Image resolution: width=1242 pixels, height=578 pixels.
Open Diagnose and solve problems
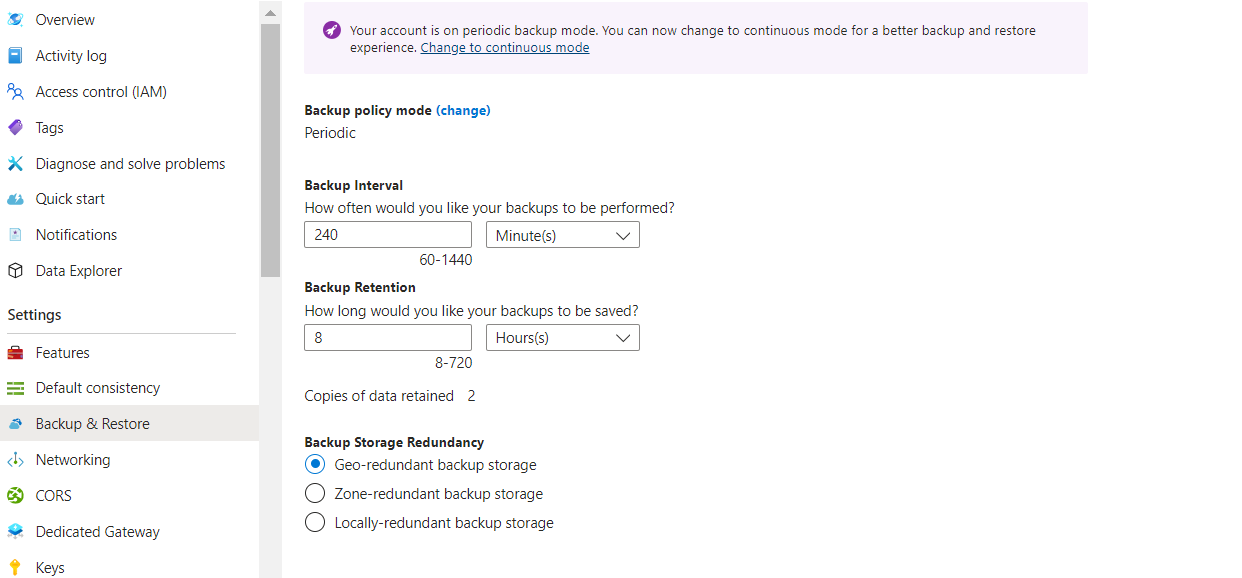(15, 163)
